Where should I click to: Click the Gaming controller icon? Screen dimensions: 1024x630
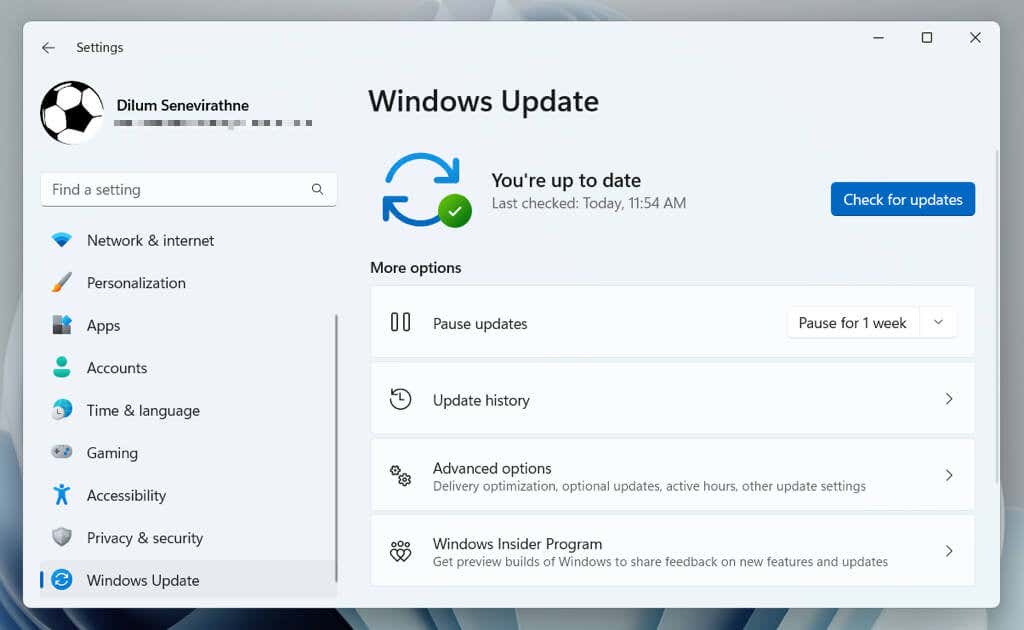pos(61,452)
